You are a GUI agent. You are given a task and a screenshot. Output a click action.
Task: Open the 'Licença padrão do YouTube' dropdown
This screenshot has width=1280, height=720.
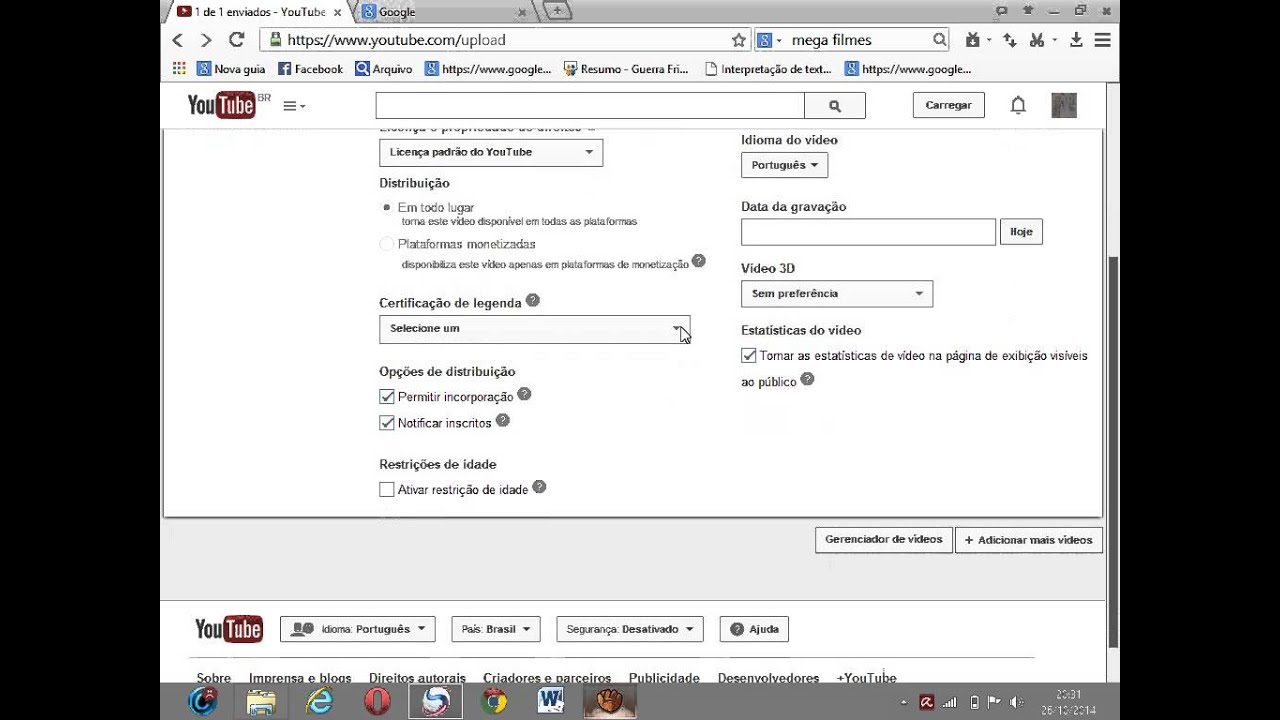click(491, 152)
